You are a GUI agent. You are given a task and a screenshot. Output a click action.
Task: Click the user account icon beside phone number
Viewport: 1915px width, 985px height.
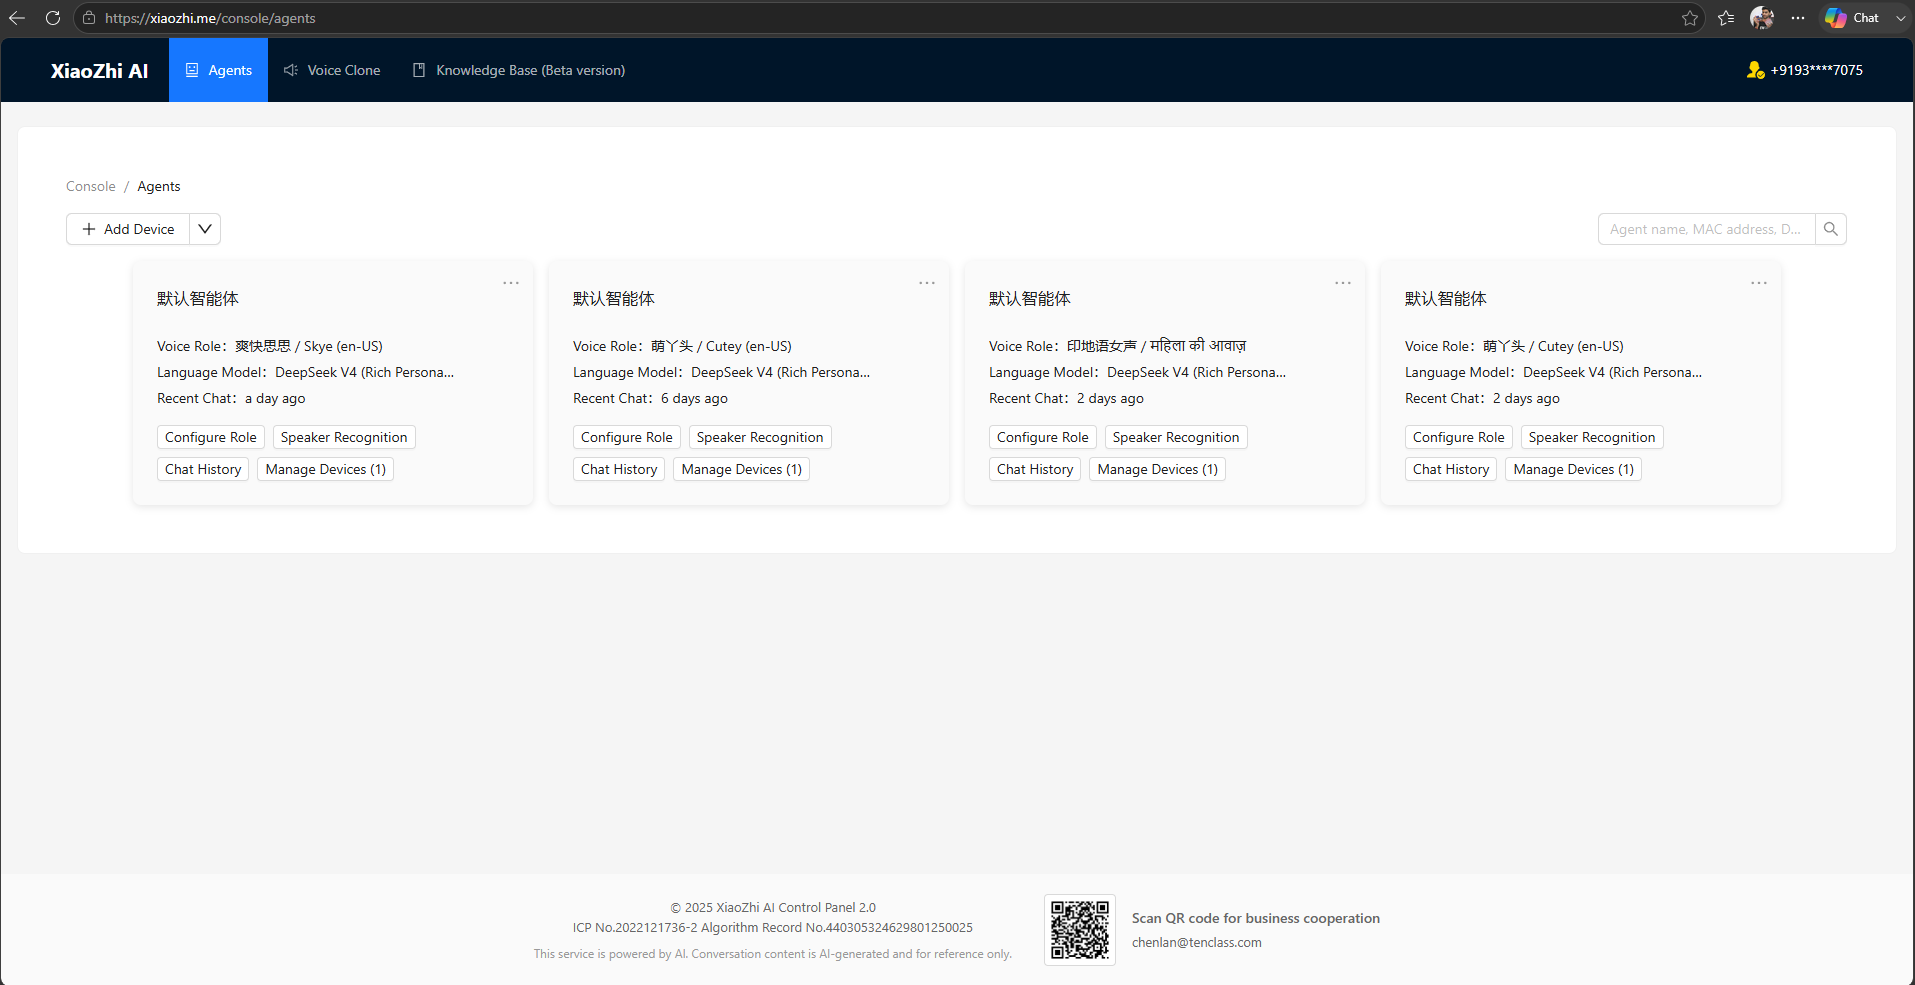click(1755, 70)
